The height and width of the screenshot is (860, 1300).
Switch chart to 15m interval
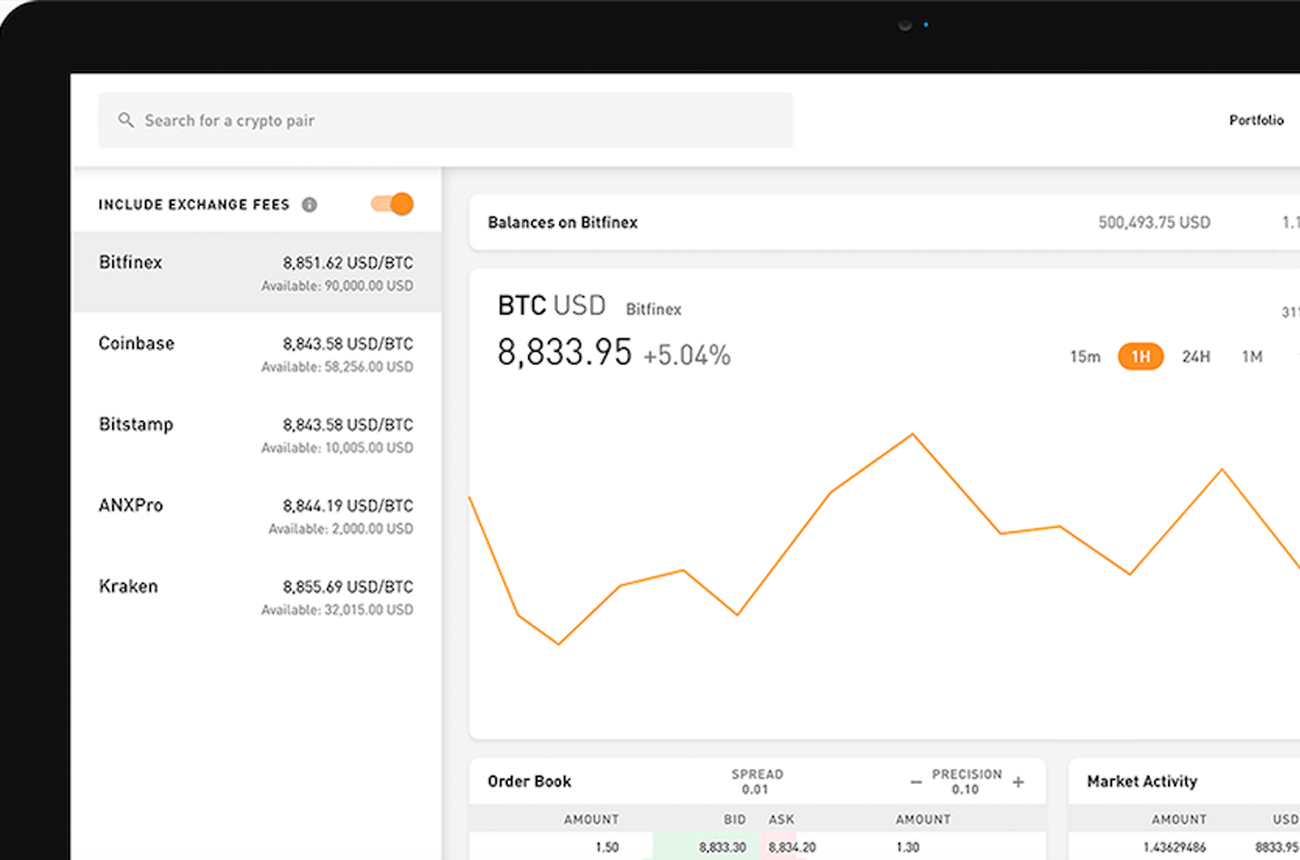1085,356
